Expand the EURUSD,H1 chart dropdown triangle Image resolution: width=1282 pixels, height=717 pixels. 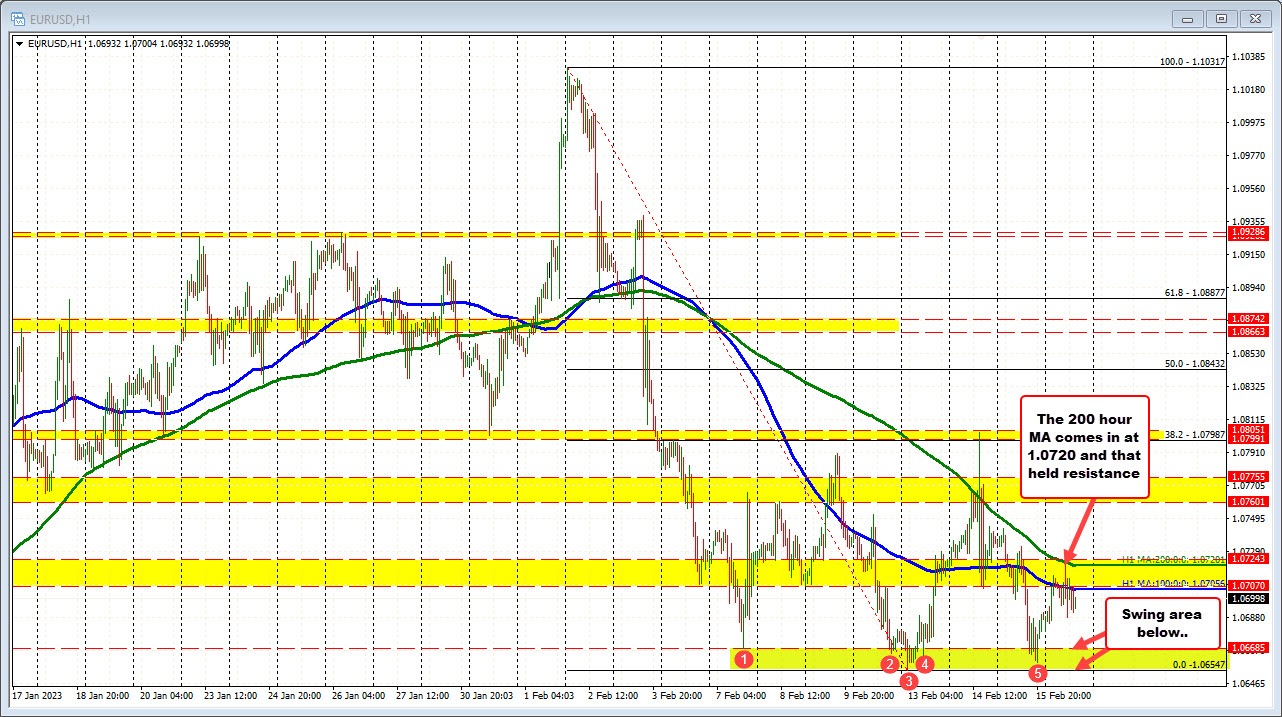(18, 44)
